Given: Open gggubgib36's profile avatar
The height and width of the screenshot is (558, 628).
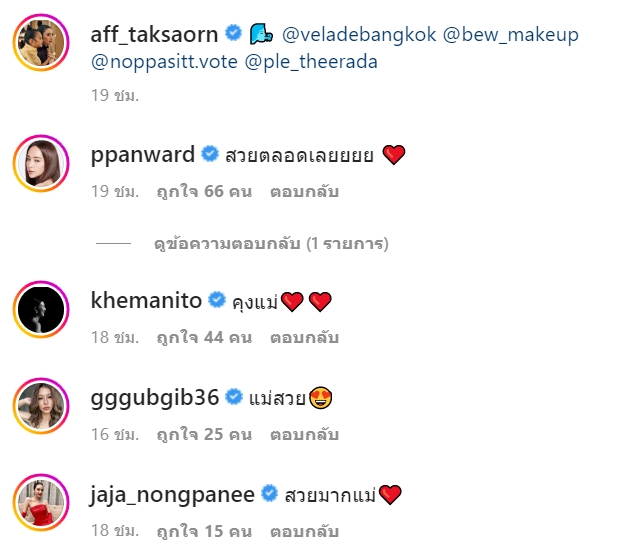Looking at the screenshot, I should pyautogui.click(x=41, y=406).
